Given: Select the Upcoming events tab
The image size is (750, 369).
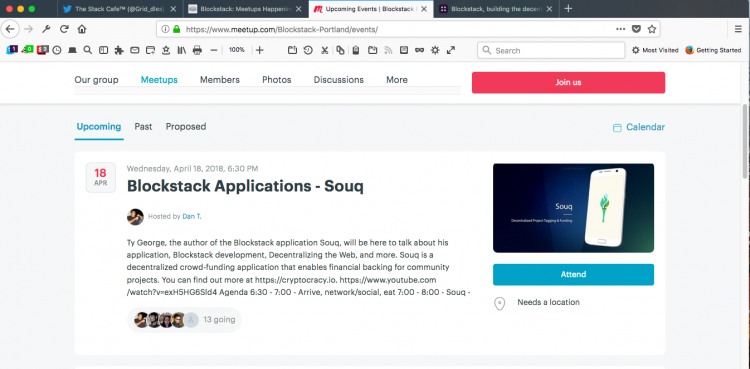Looking at the screenshot, I should point(99,127).
